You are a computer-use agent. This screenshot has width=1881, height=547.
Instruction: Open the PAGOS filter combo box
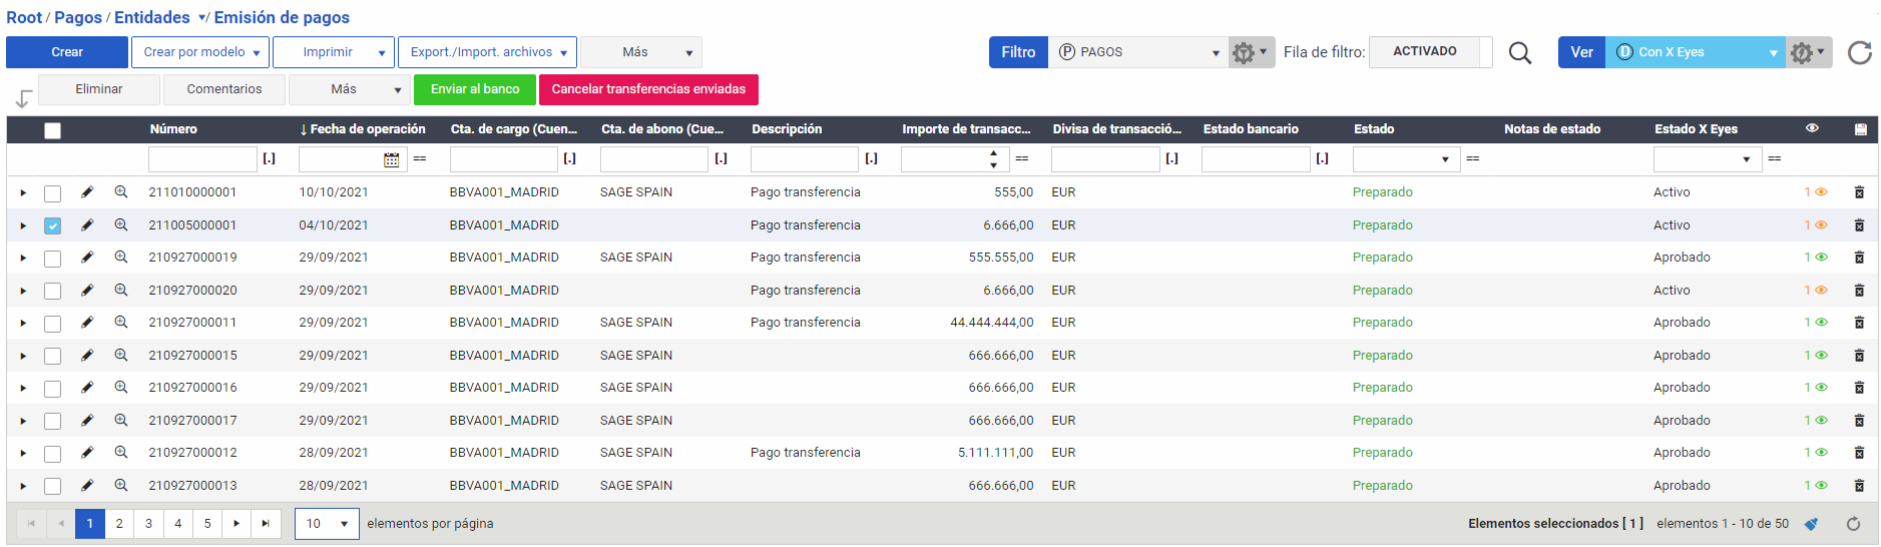coord(1138,52)
